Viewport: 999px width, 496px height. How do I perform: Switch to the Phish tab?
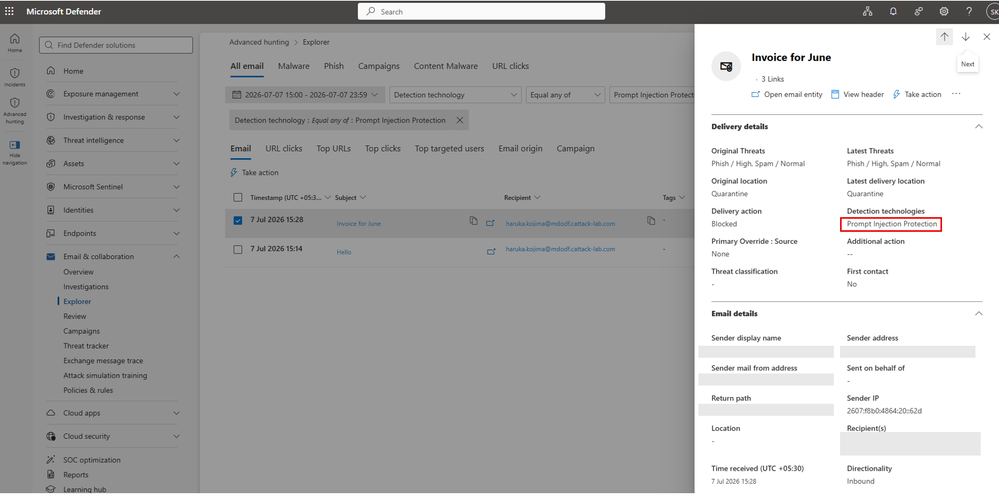point(334,66)
